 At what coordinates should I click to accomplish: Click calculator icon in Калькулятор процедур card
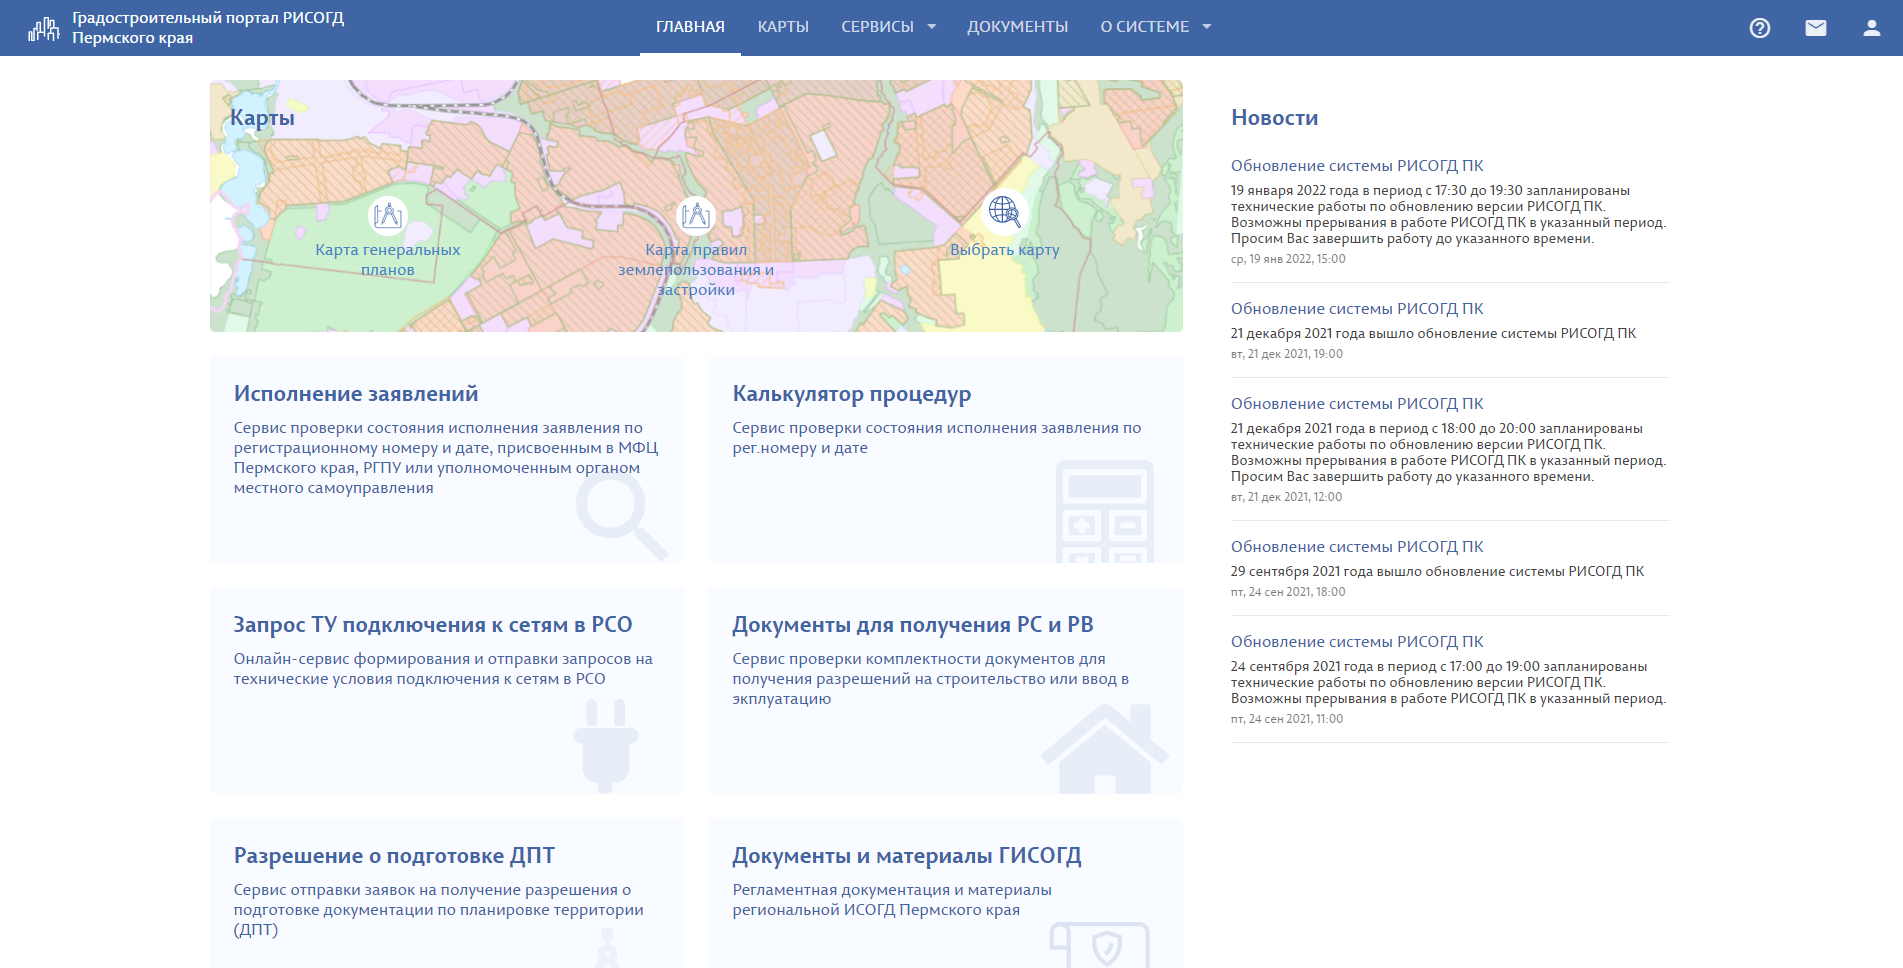(x=1104, y=512)
